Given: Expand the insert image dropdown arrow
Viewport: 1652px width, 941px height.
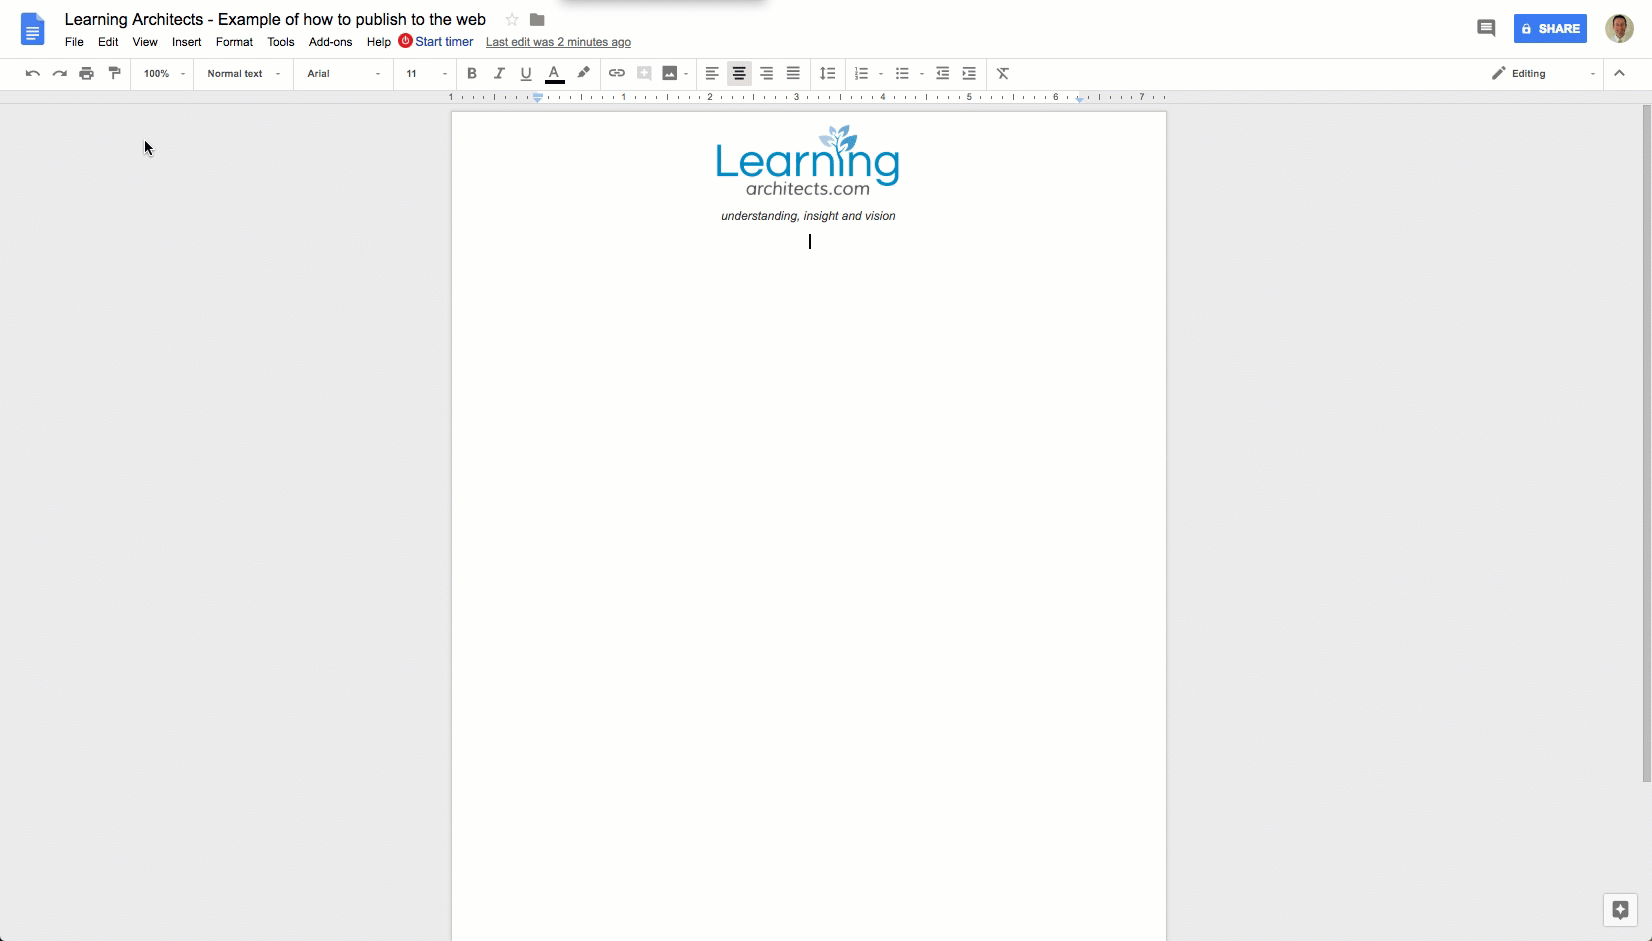Looking at the screenshot, I should pyautogui.click(x=686, y=74).
